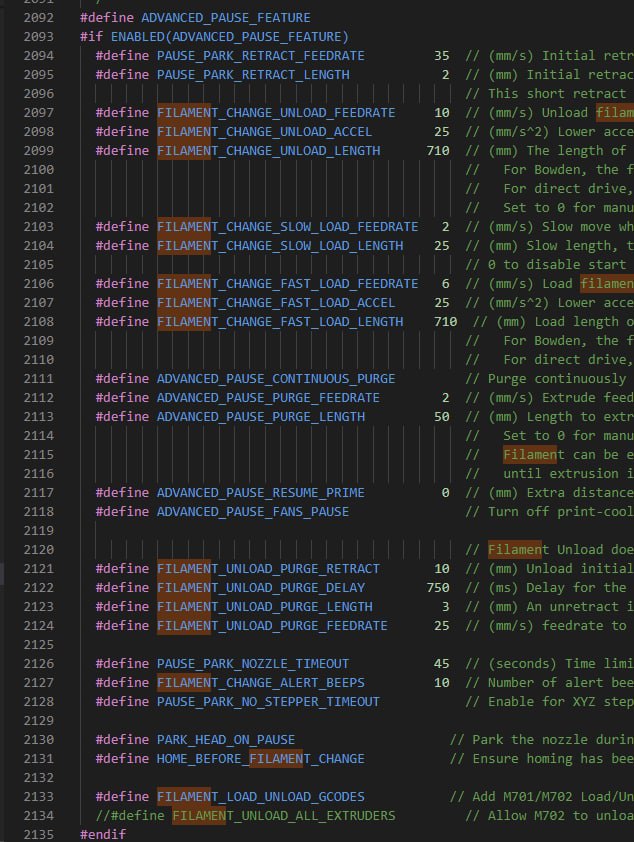Click FILAMENT_CHANGE_SLOW_LOAD_LENGTH macro name
This screenshot has width=634, height=842.
coord(280,246)
